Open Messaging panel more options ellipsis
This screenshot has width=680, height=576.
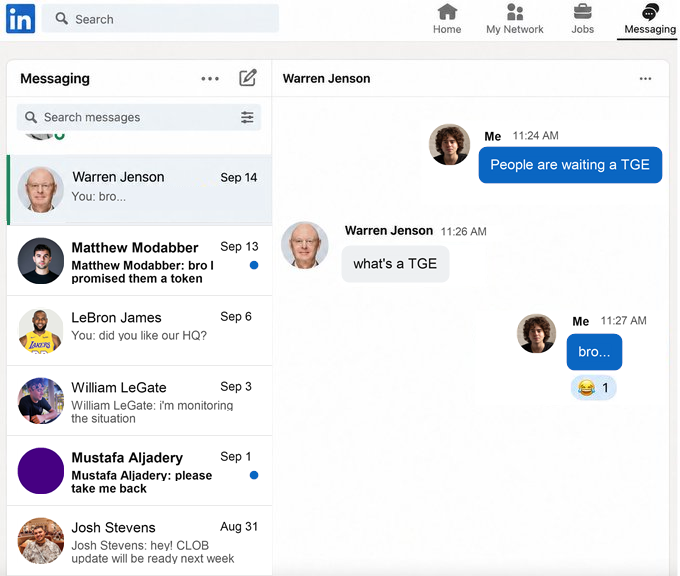pyautogui.click(x=210, y=79)
